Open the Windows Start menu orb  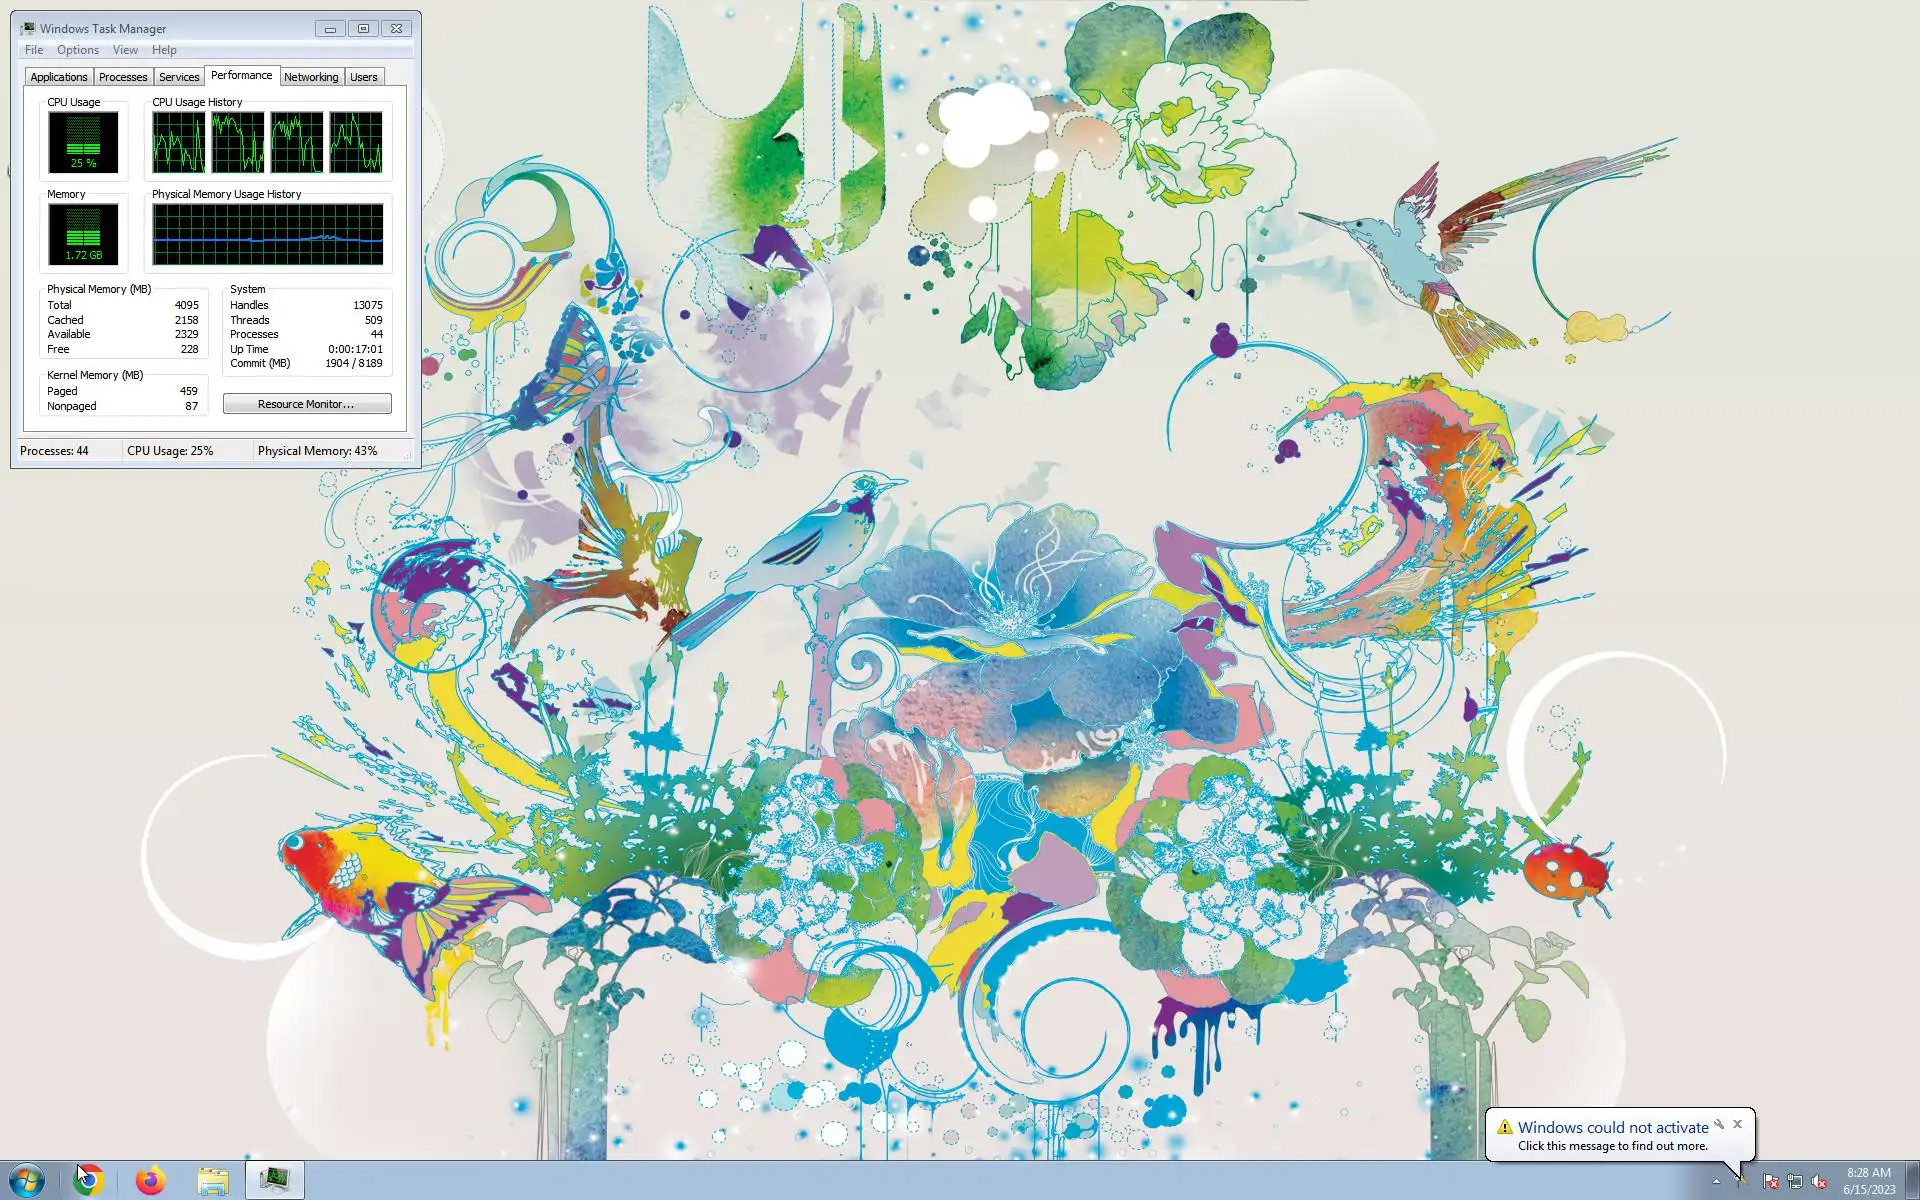coord(26,1180)
